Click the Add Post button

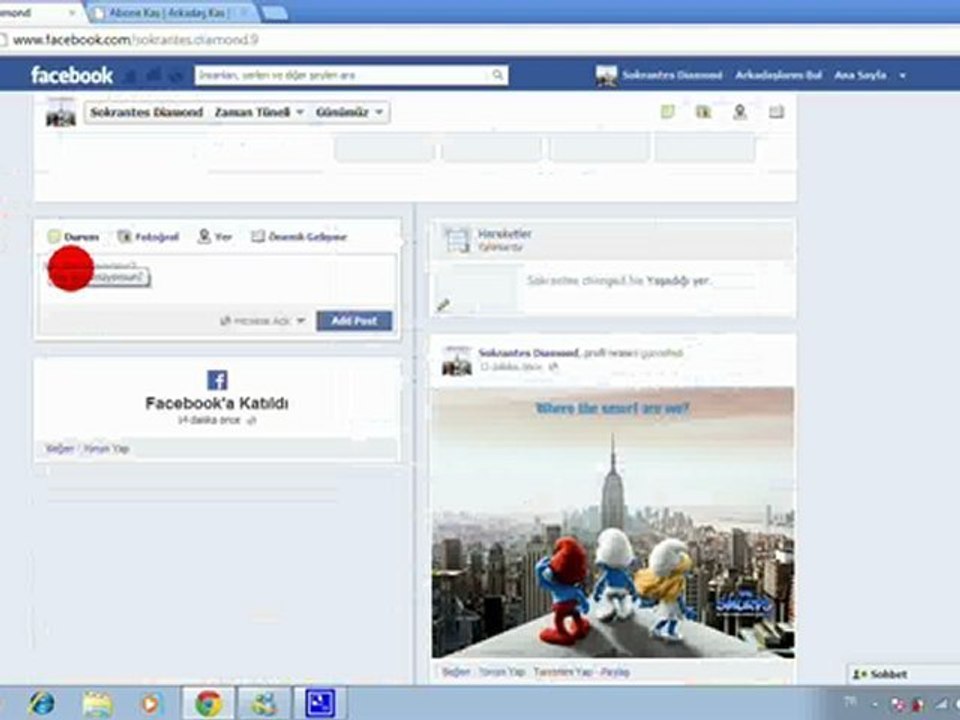coord(354,320)
